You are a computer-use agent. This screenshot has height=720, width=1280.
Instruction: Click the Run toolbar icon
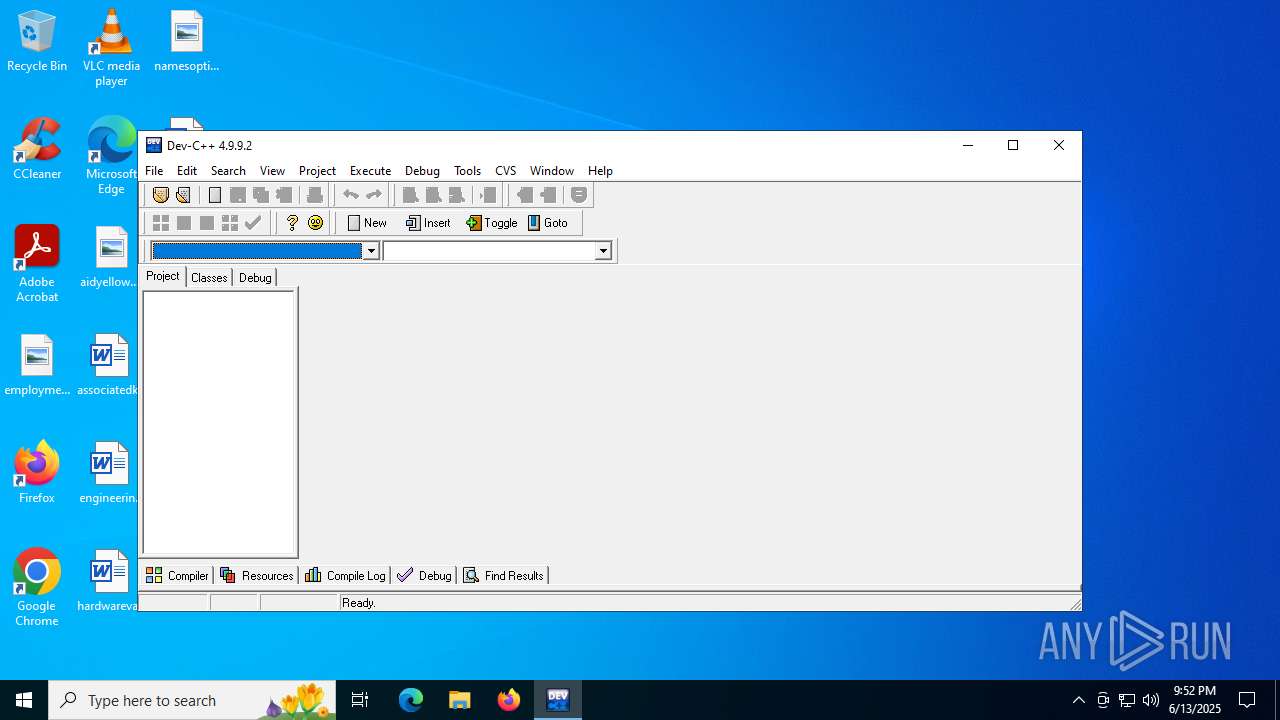[x=183, y=223]
